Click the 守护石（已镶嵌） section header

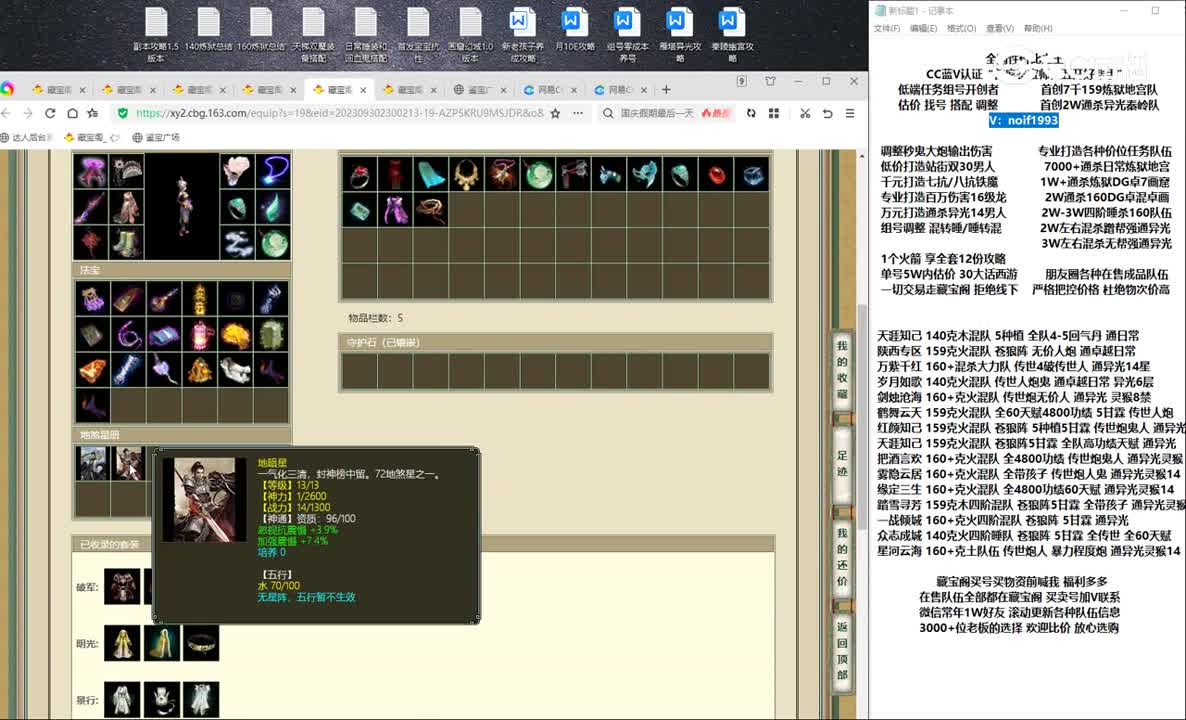[556, 343]
